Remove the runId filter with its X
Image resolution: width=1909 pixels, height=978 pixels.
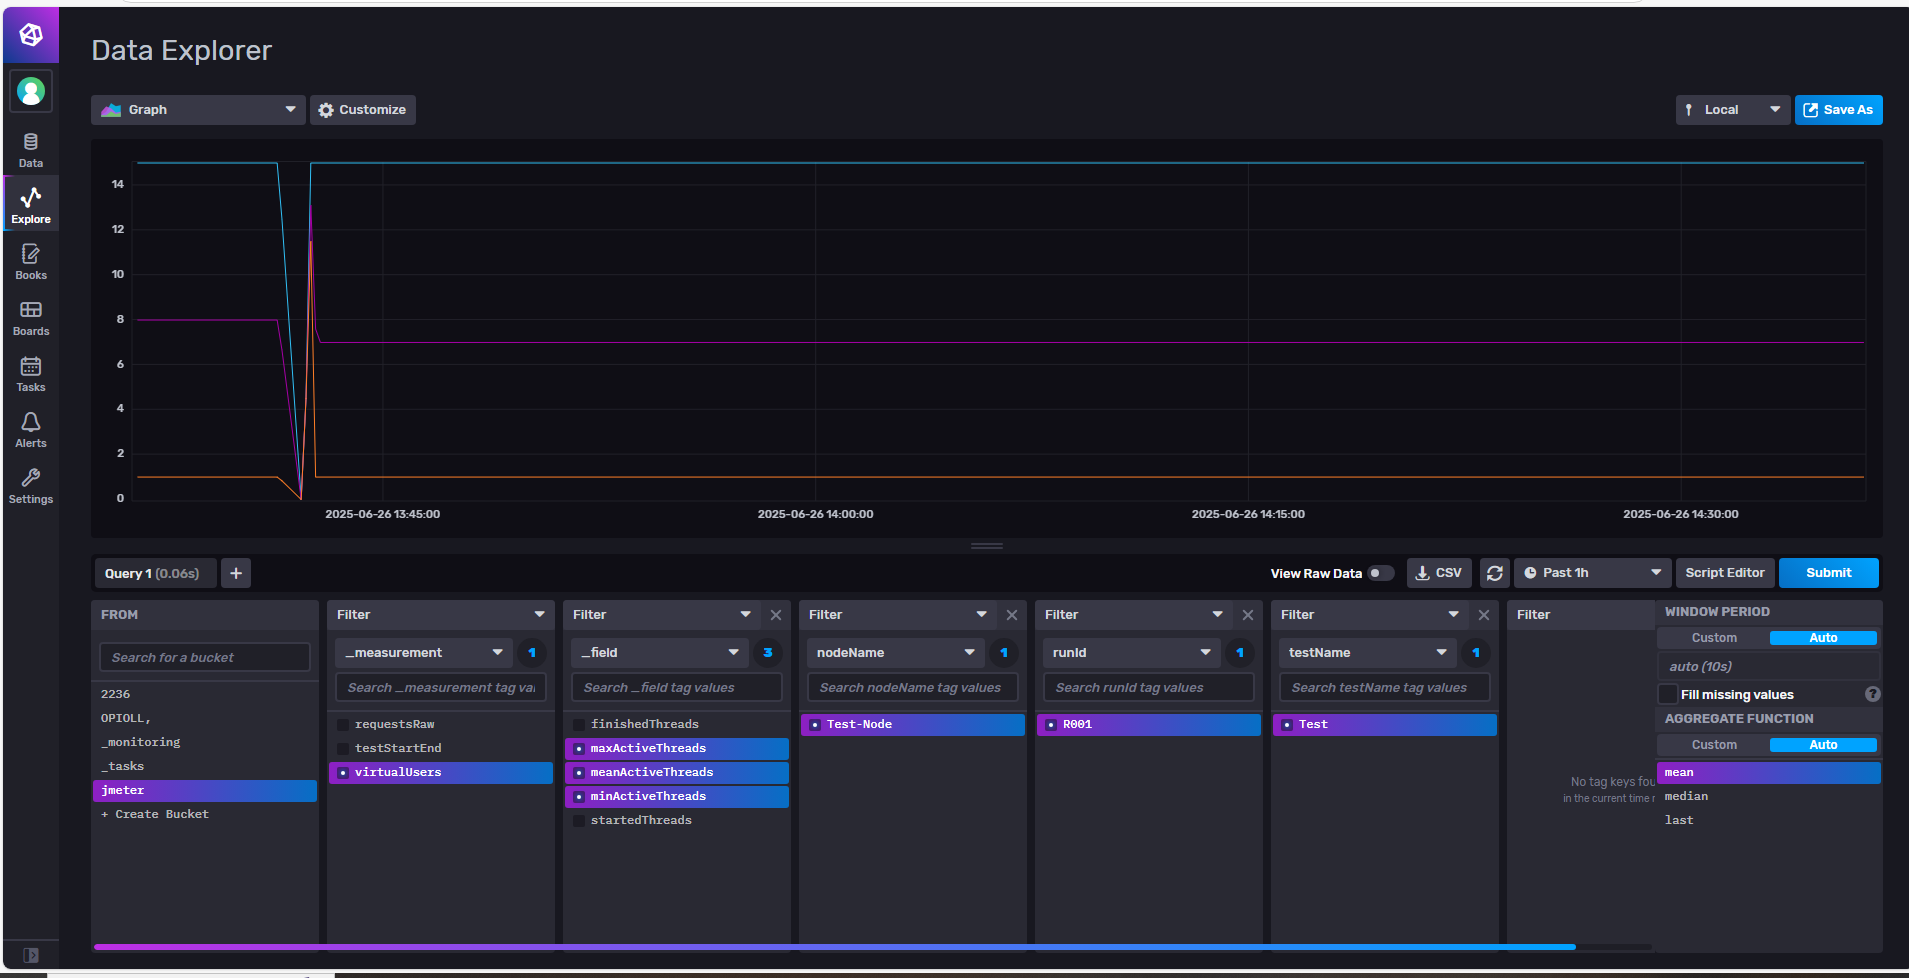pyautogui.click(x=1248, y=615)
